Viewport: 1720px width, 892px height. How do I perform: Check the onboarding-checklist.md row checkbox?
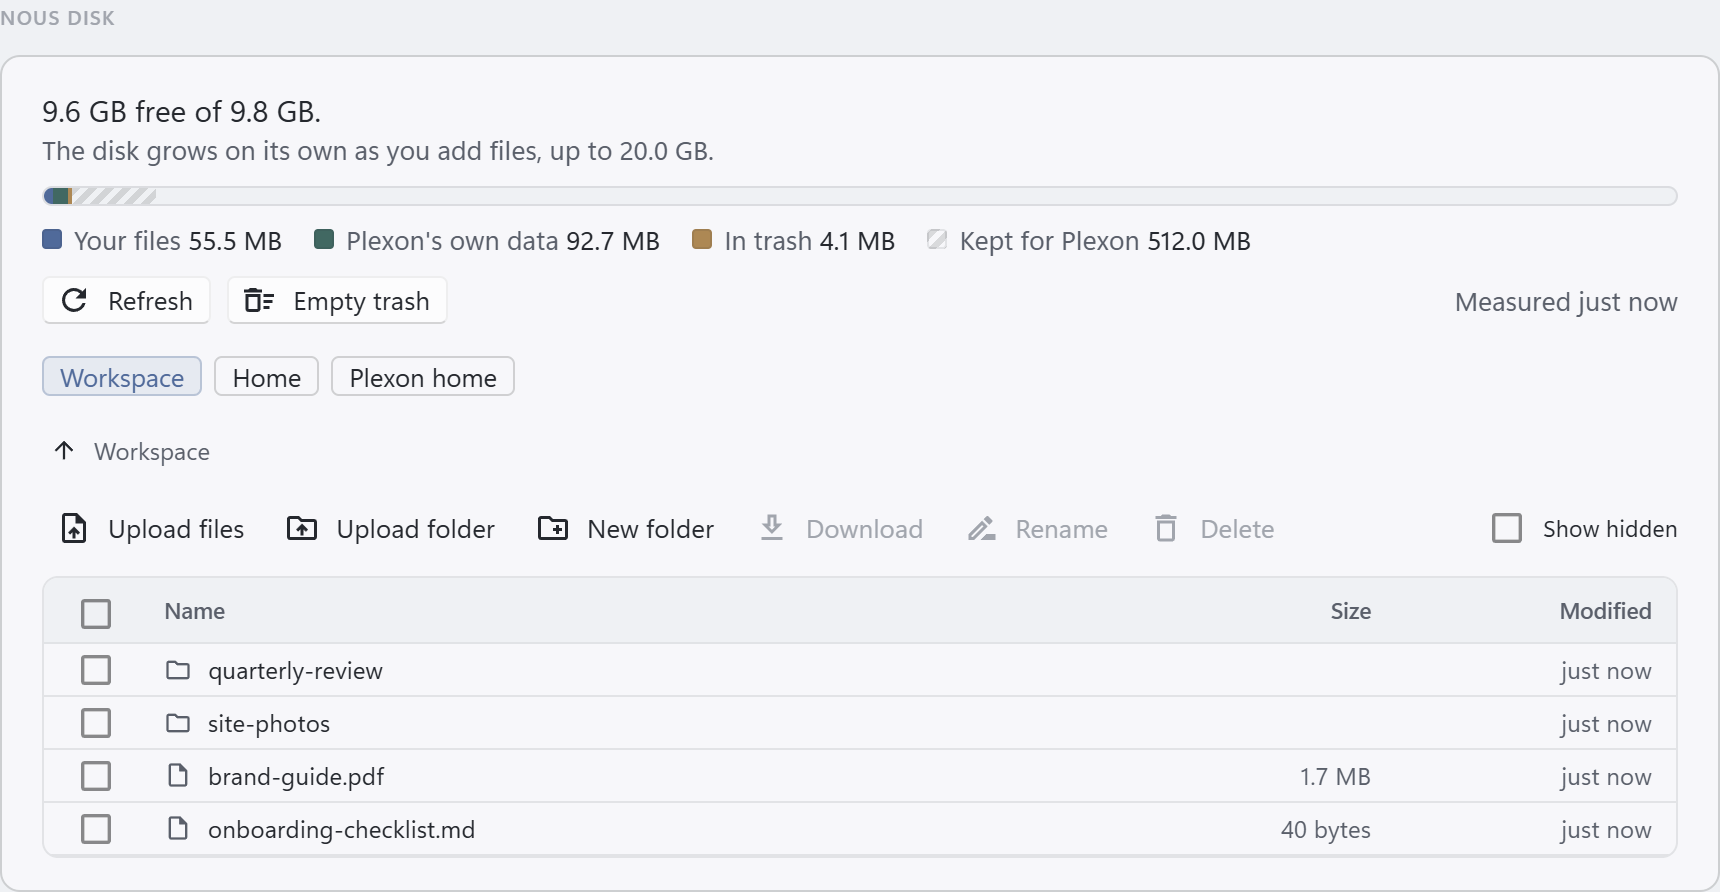pos(96,829)
